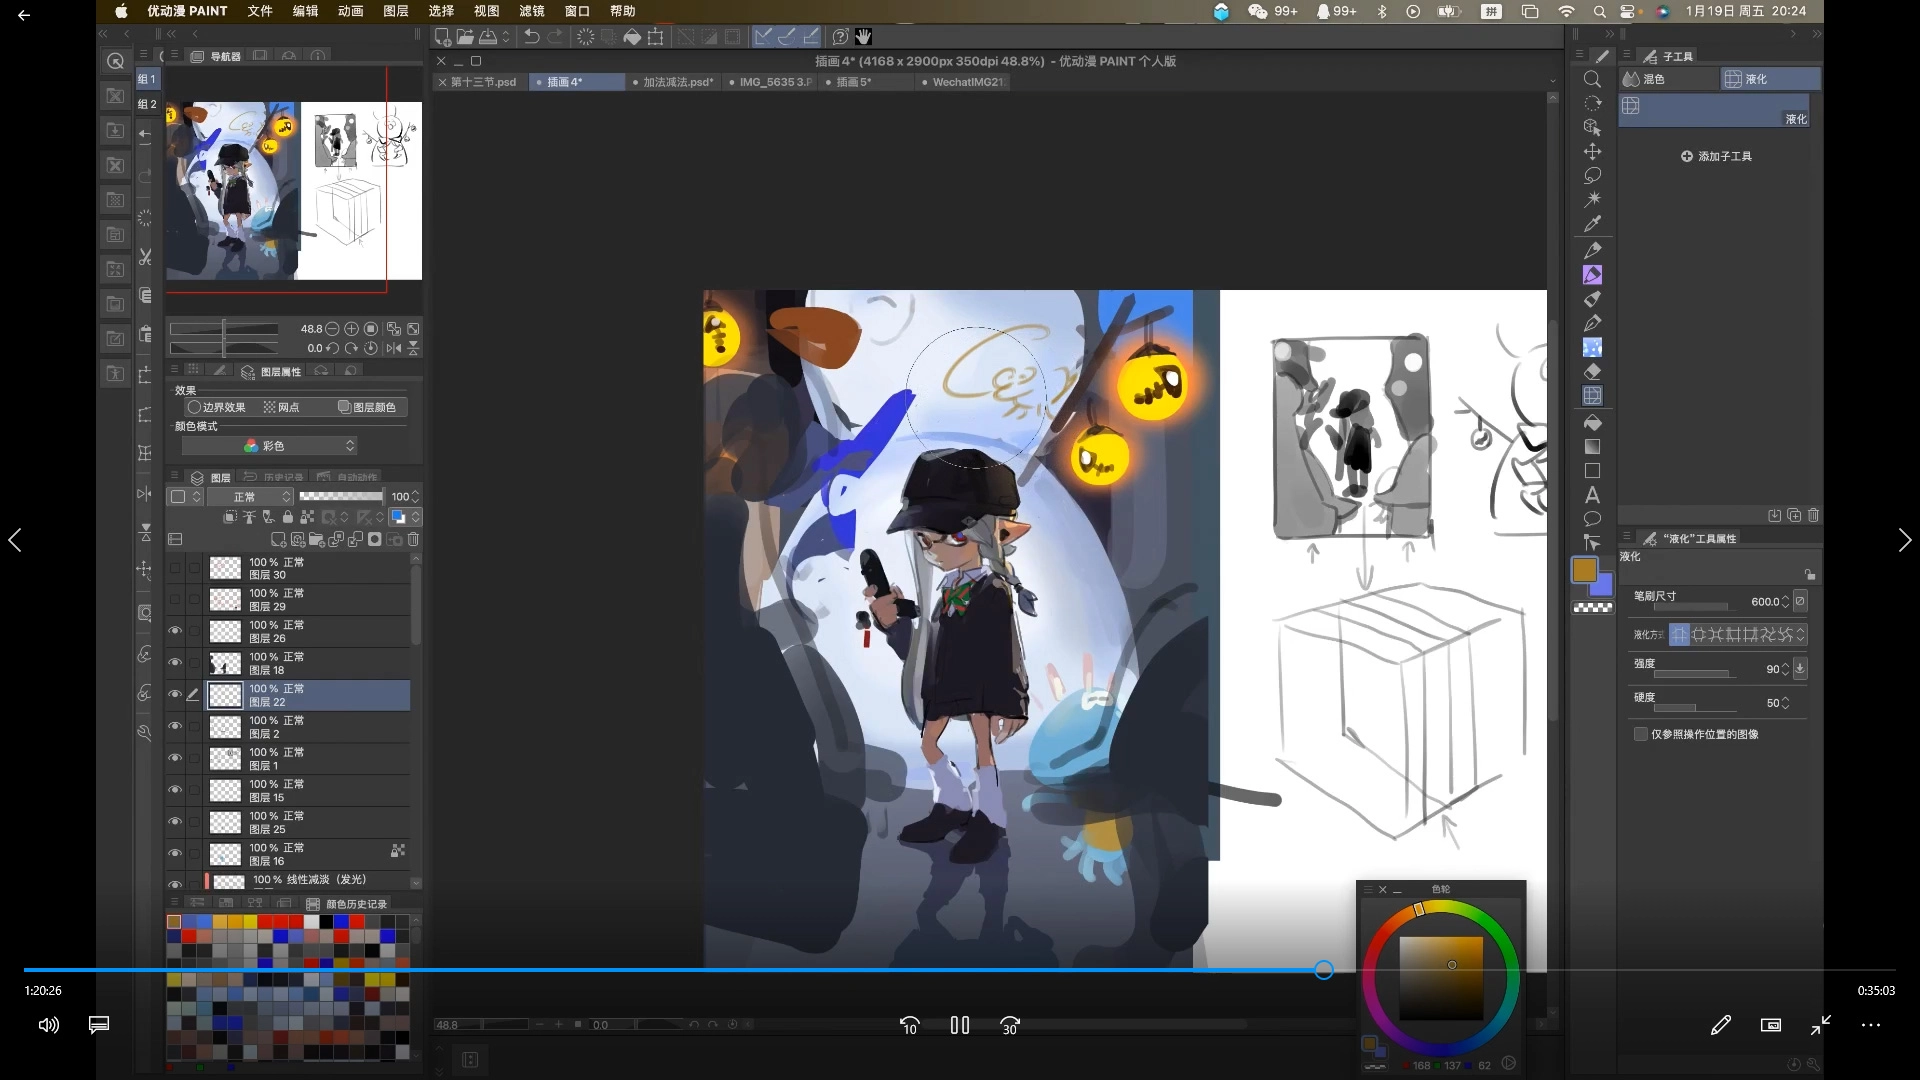Select the Zoom magnifier tool
This screenshot has width=1920, height=1080.
point(1592,79)
